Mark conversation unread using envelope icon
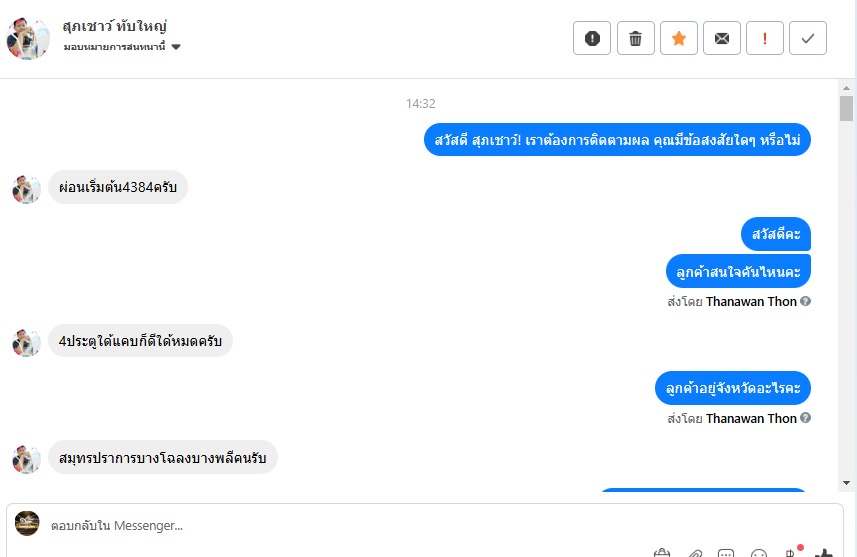Viewport: 857px width, 557px height. (722, 38)
